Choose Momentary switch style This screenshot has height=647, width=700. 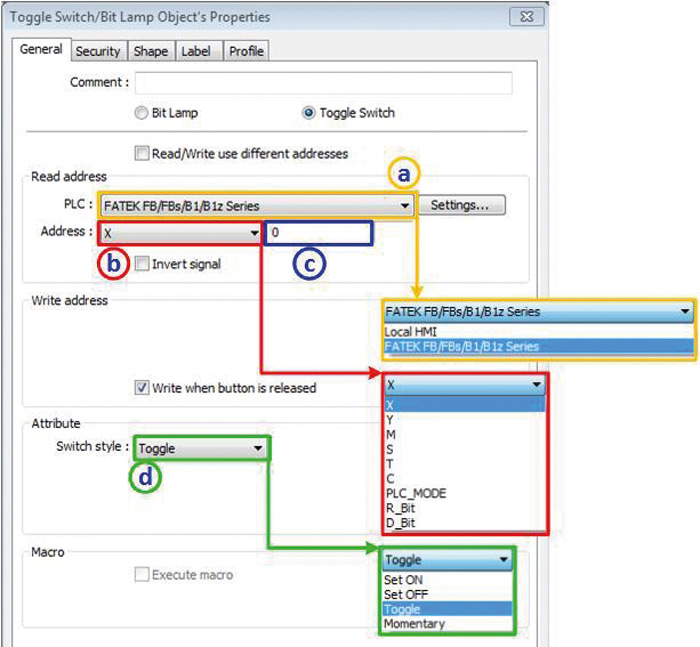[x=447, y=624]
